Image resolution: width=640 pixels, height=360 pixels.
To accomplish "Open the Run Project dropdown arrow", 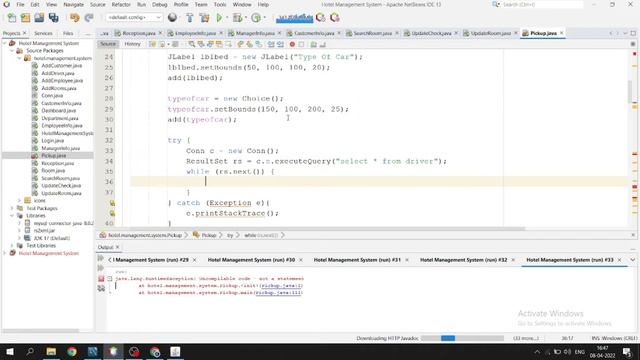I will [x=226, y=18].
